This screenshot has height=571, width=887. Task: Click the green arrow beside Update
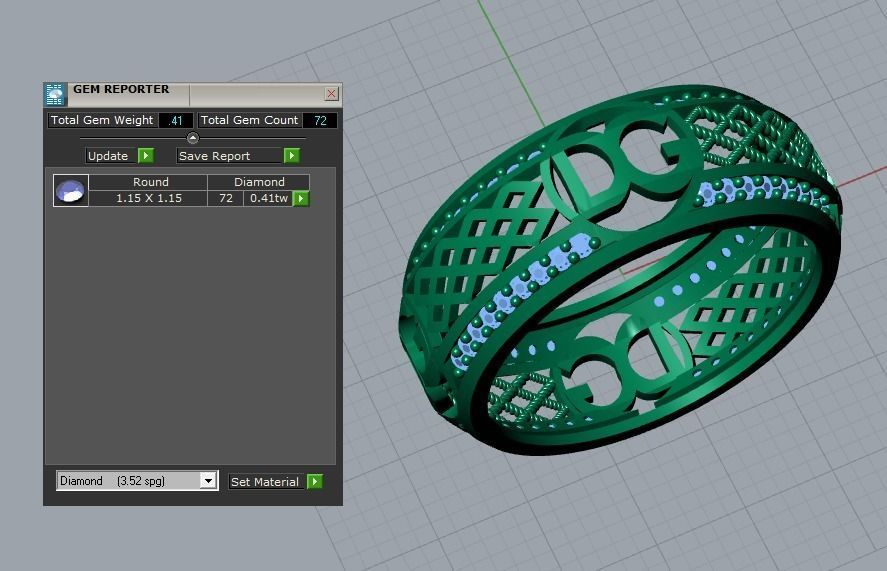click(x=146, y=156)
